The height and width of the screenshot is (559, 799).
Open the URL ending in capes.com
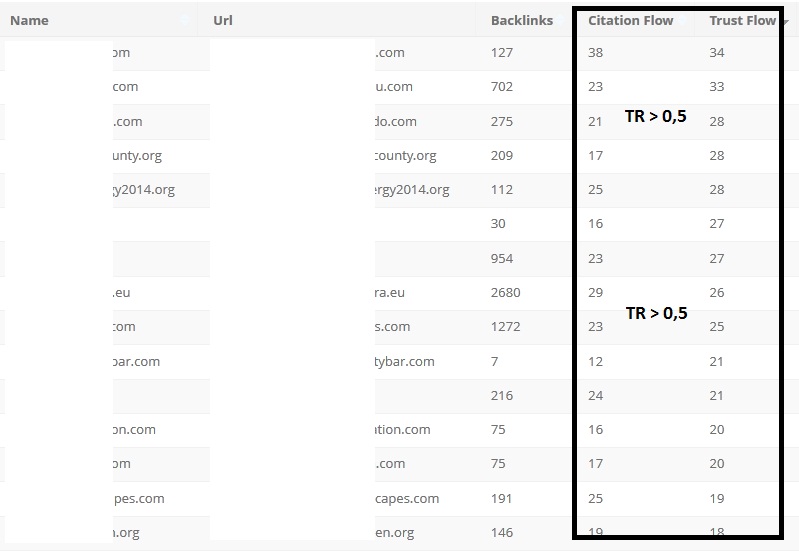coord(407,498)
